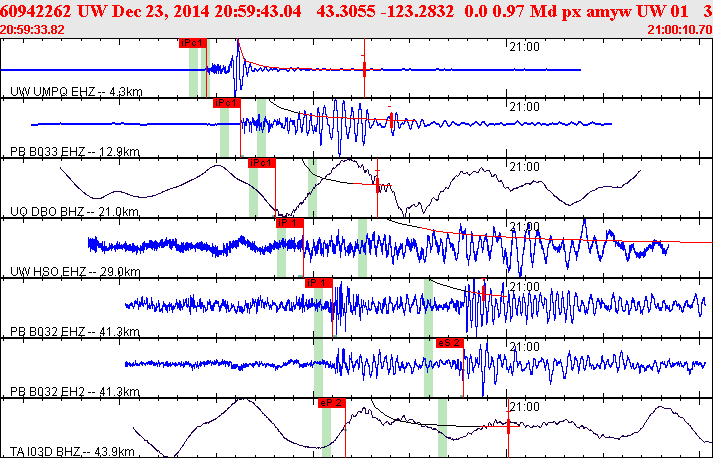Click the red coda end marker on UMPQ trace
The image size is (713, 458).
[x=364, y=69]
